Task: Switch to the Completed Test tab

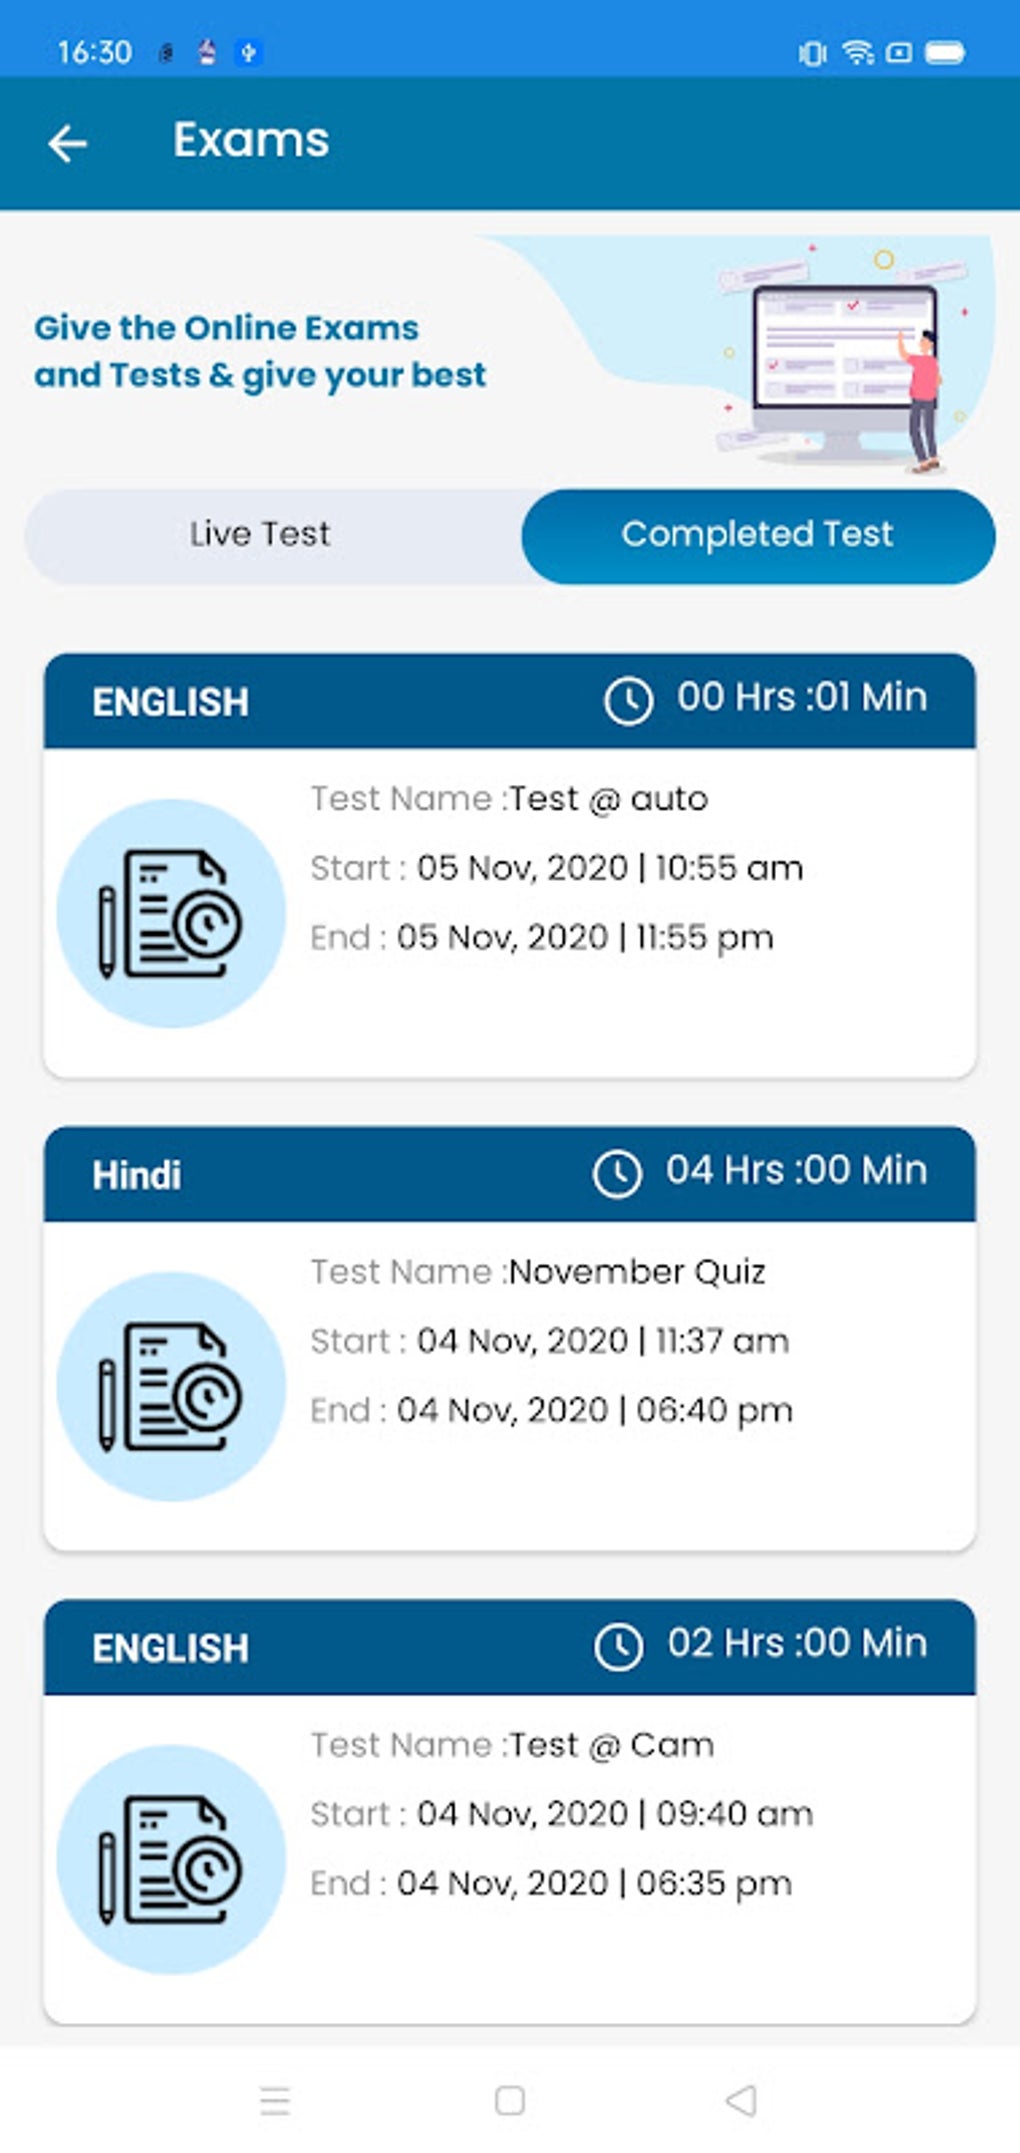Action: tap(756, 535)
